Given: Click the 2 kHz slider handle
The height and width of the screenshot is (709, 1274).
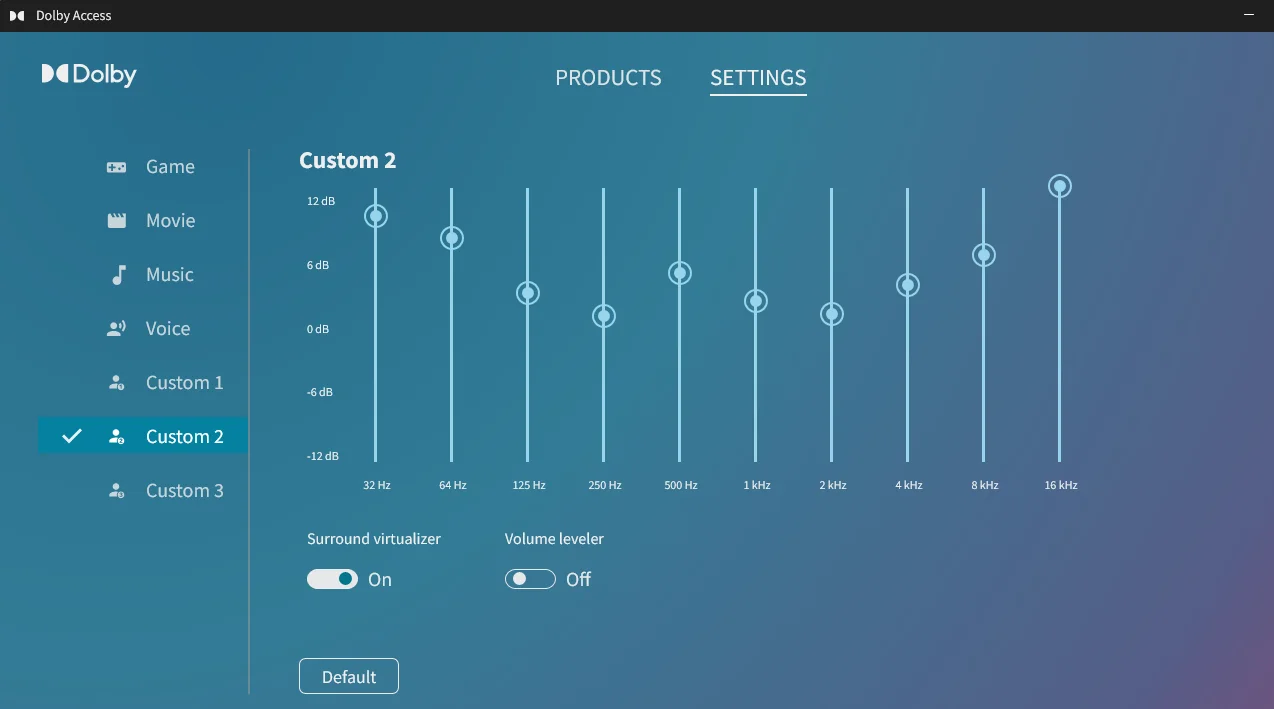Looking at the screenshot, I should 832,314.
